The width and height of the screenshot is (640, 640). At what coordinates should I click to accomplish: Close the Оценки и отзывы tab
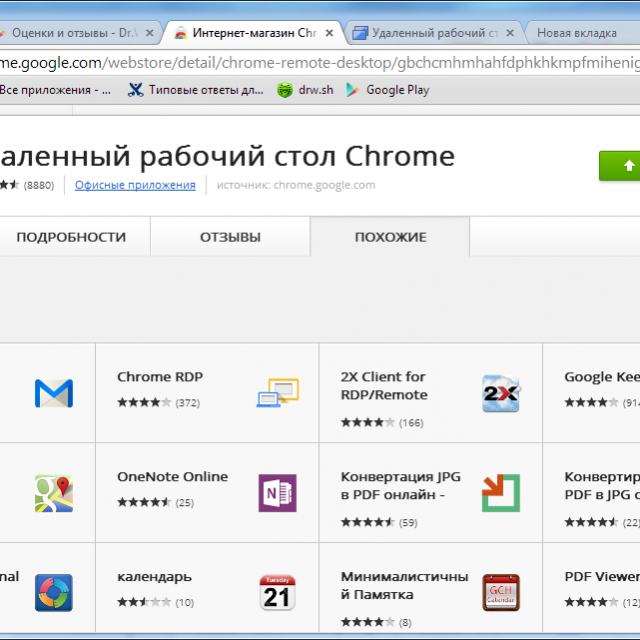coord(150,33)
